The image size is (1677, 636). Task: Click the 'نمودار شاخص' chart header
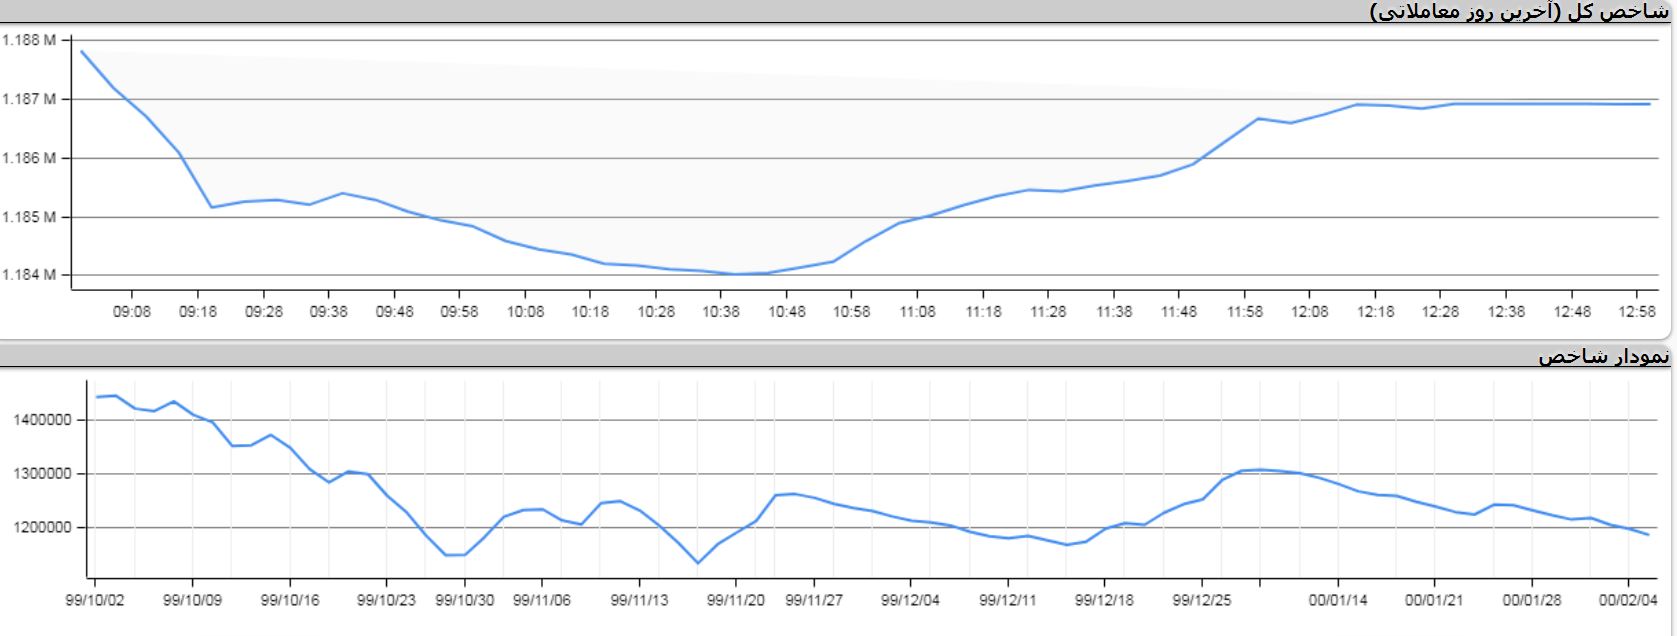pyautogui.click(x=1603, y=356)
